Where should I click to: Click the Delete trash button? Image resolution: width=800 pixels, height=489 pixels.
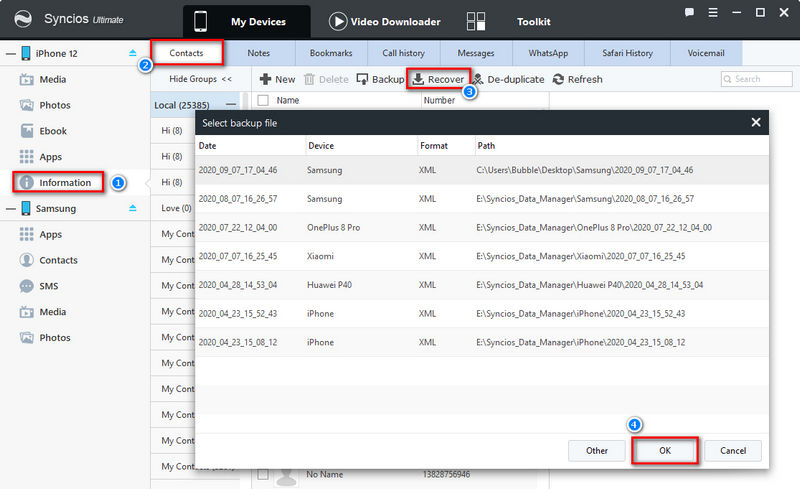click(x=326, y=79)
